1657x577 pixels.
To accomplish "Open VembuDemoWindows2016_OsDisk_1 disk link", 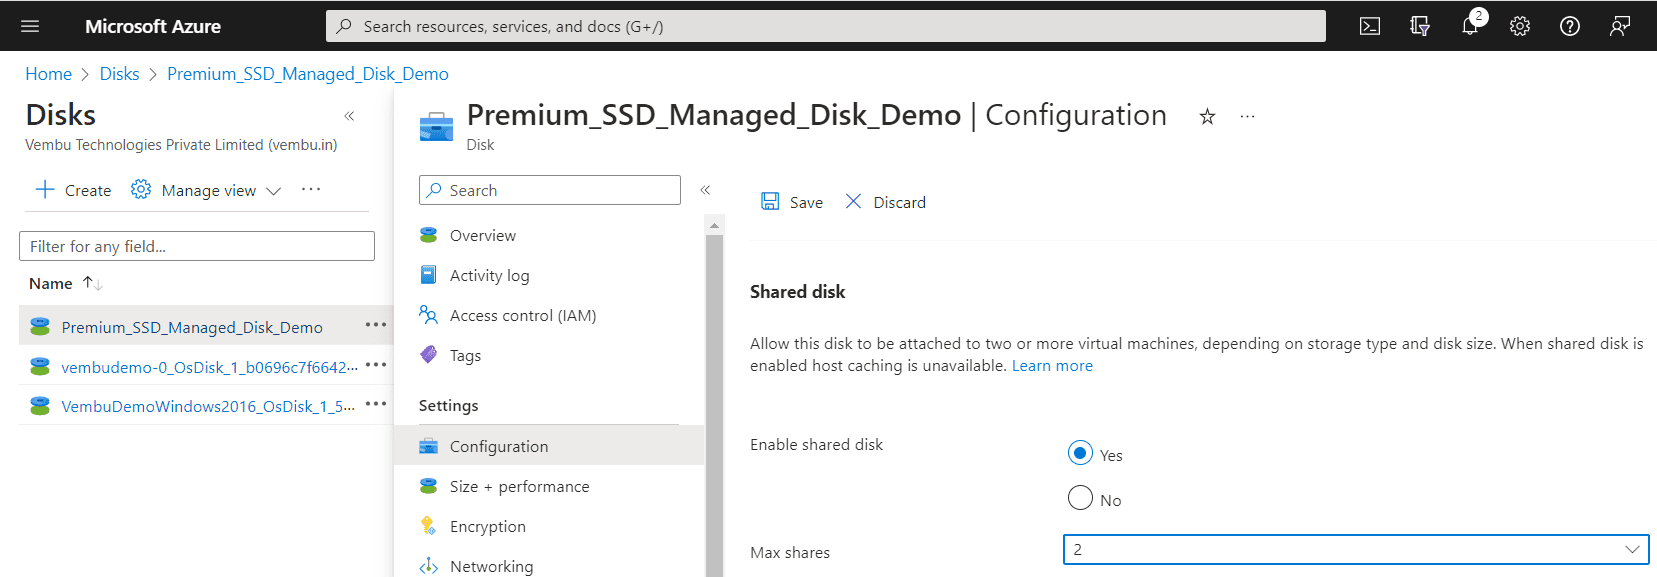I will 207,406.
